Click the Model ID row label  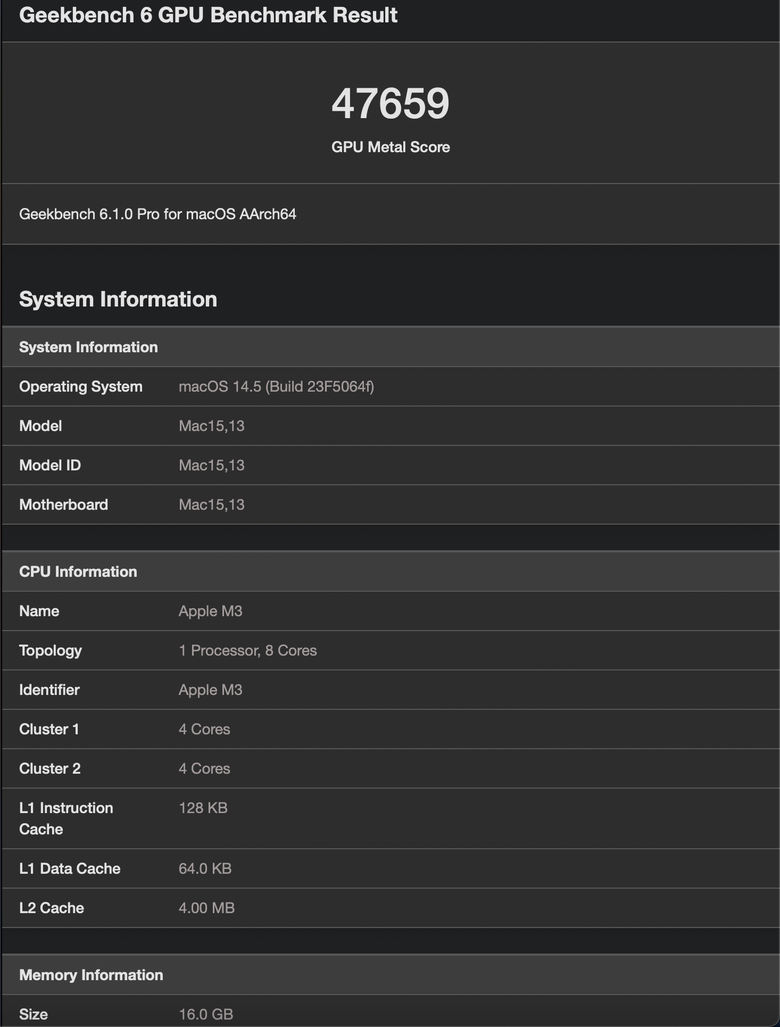[x=50, y=465]
